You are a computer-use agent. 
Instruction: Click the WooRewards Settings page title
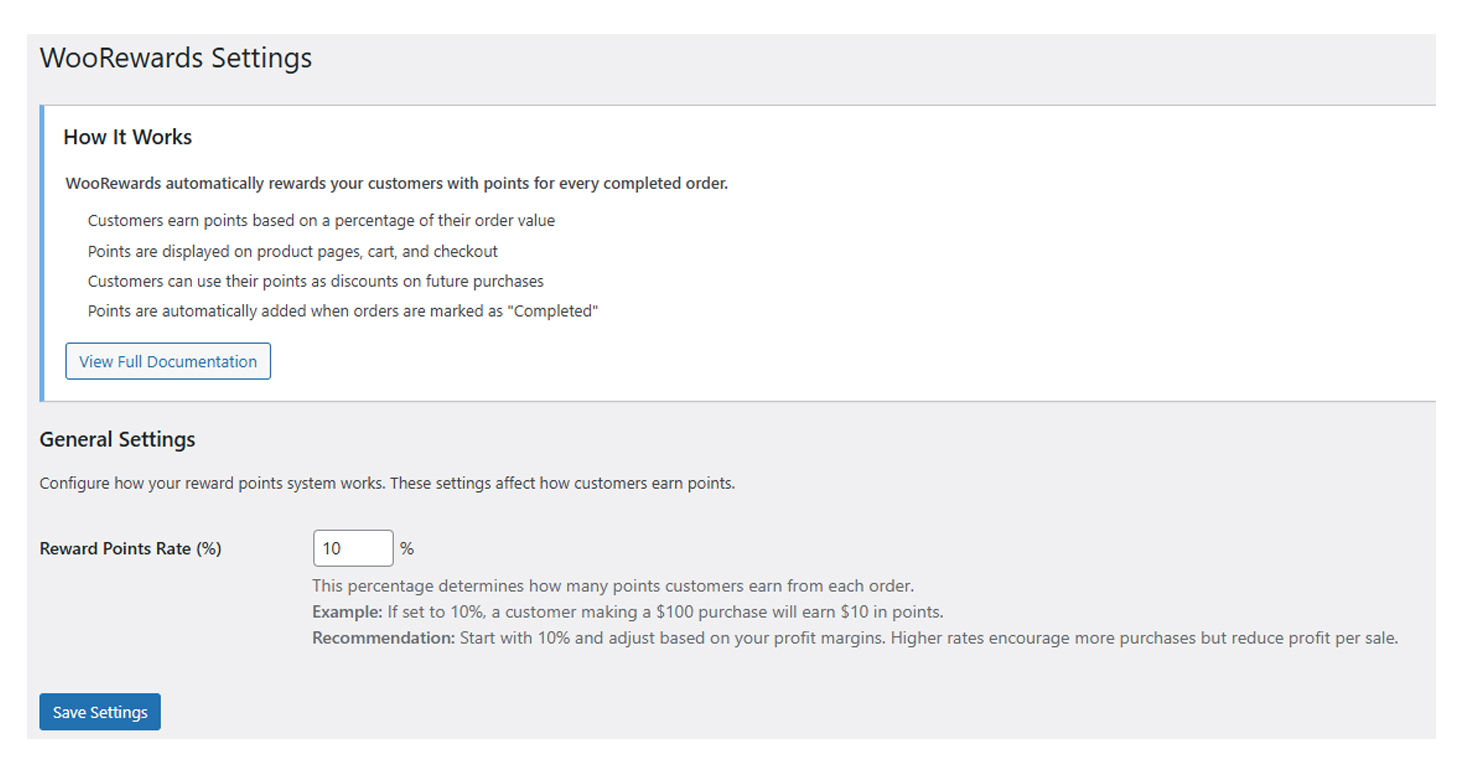175,58
